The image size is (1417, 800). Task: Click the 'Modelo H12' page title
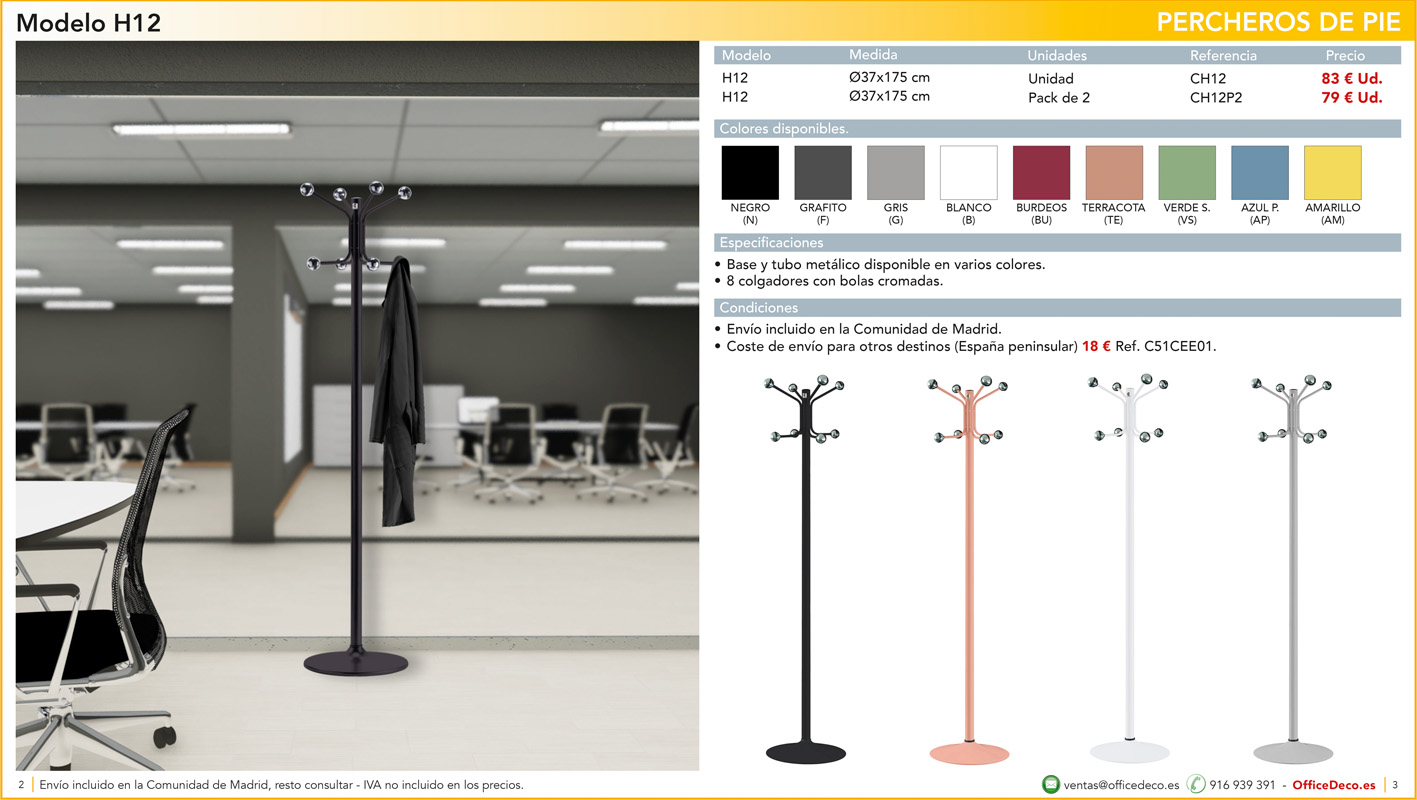click(x=89, y=23)
